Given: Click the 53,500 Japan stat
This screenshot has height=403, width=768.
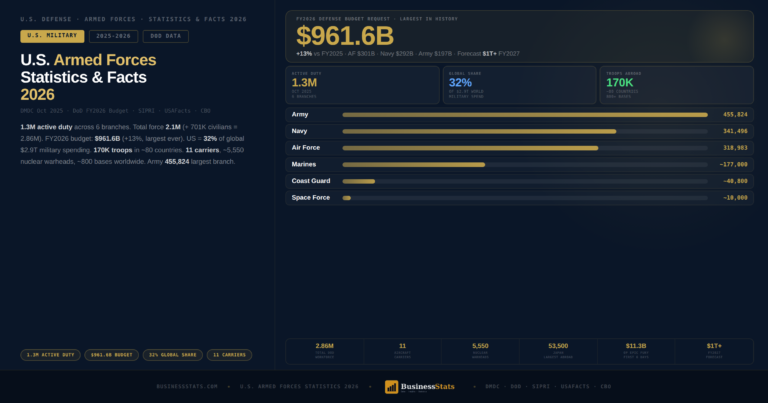Looking at the screenshot, I should tap(558, 351).
